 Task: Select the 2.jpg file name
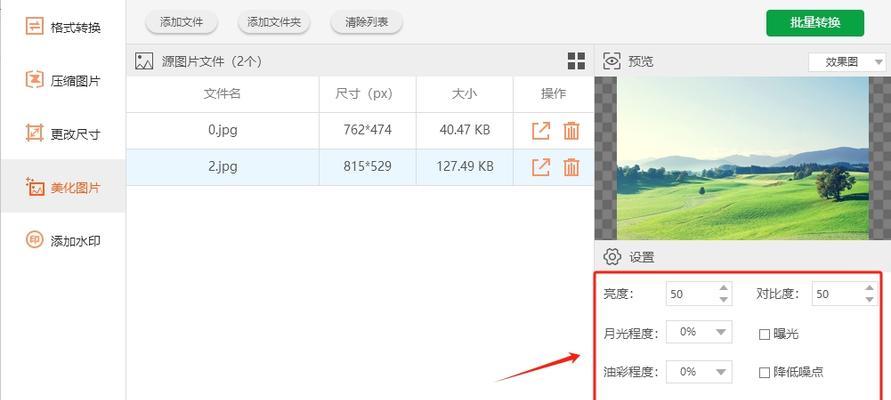tap(223, 166)
